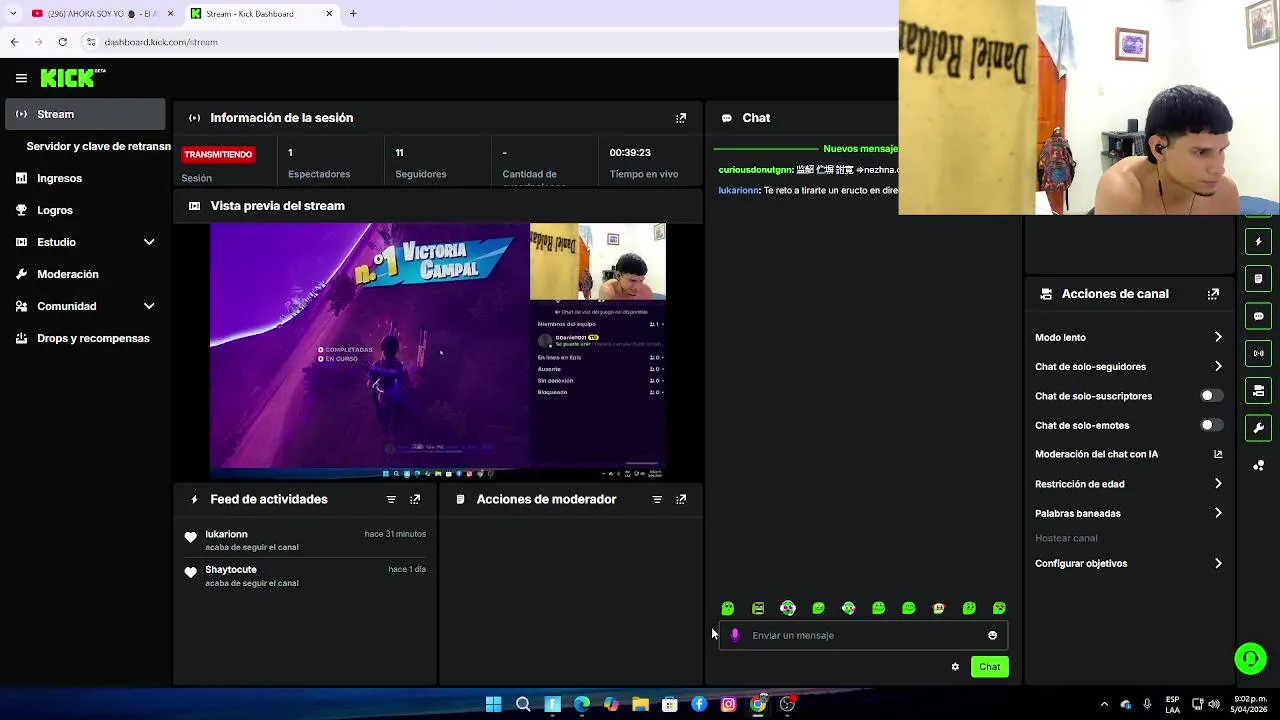Open the Modo lento options

click(x=1128, y=337)
